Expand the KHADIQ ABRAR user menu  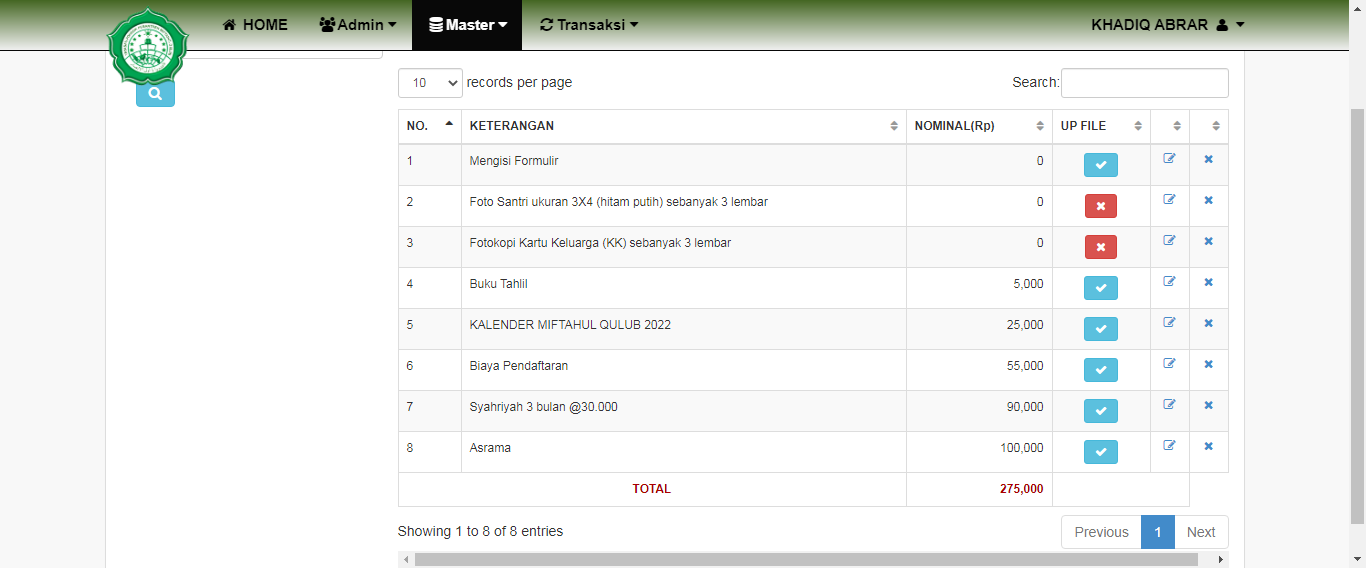(x=1167, y=25)
